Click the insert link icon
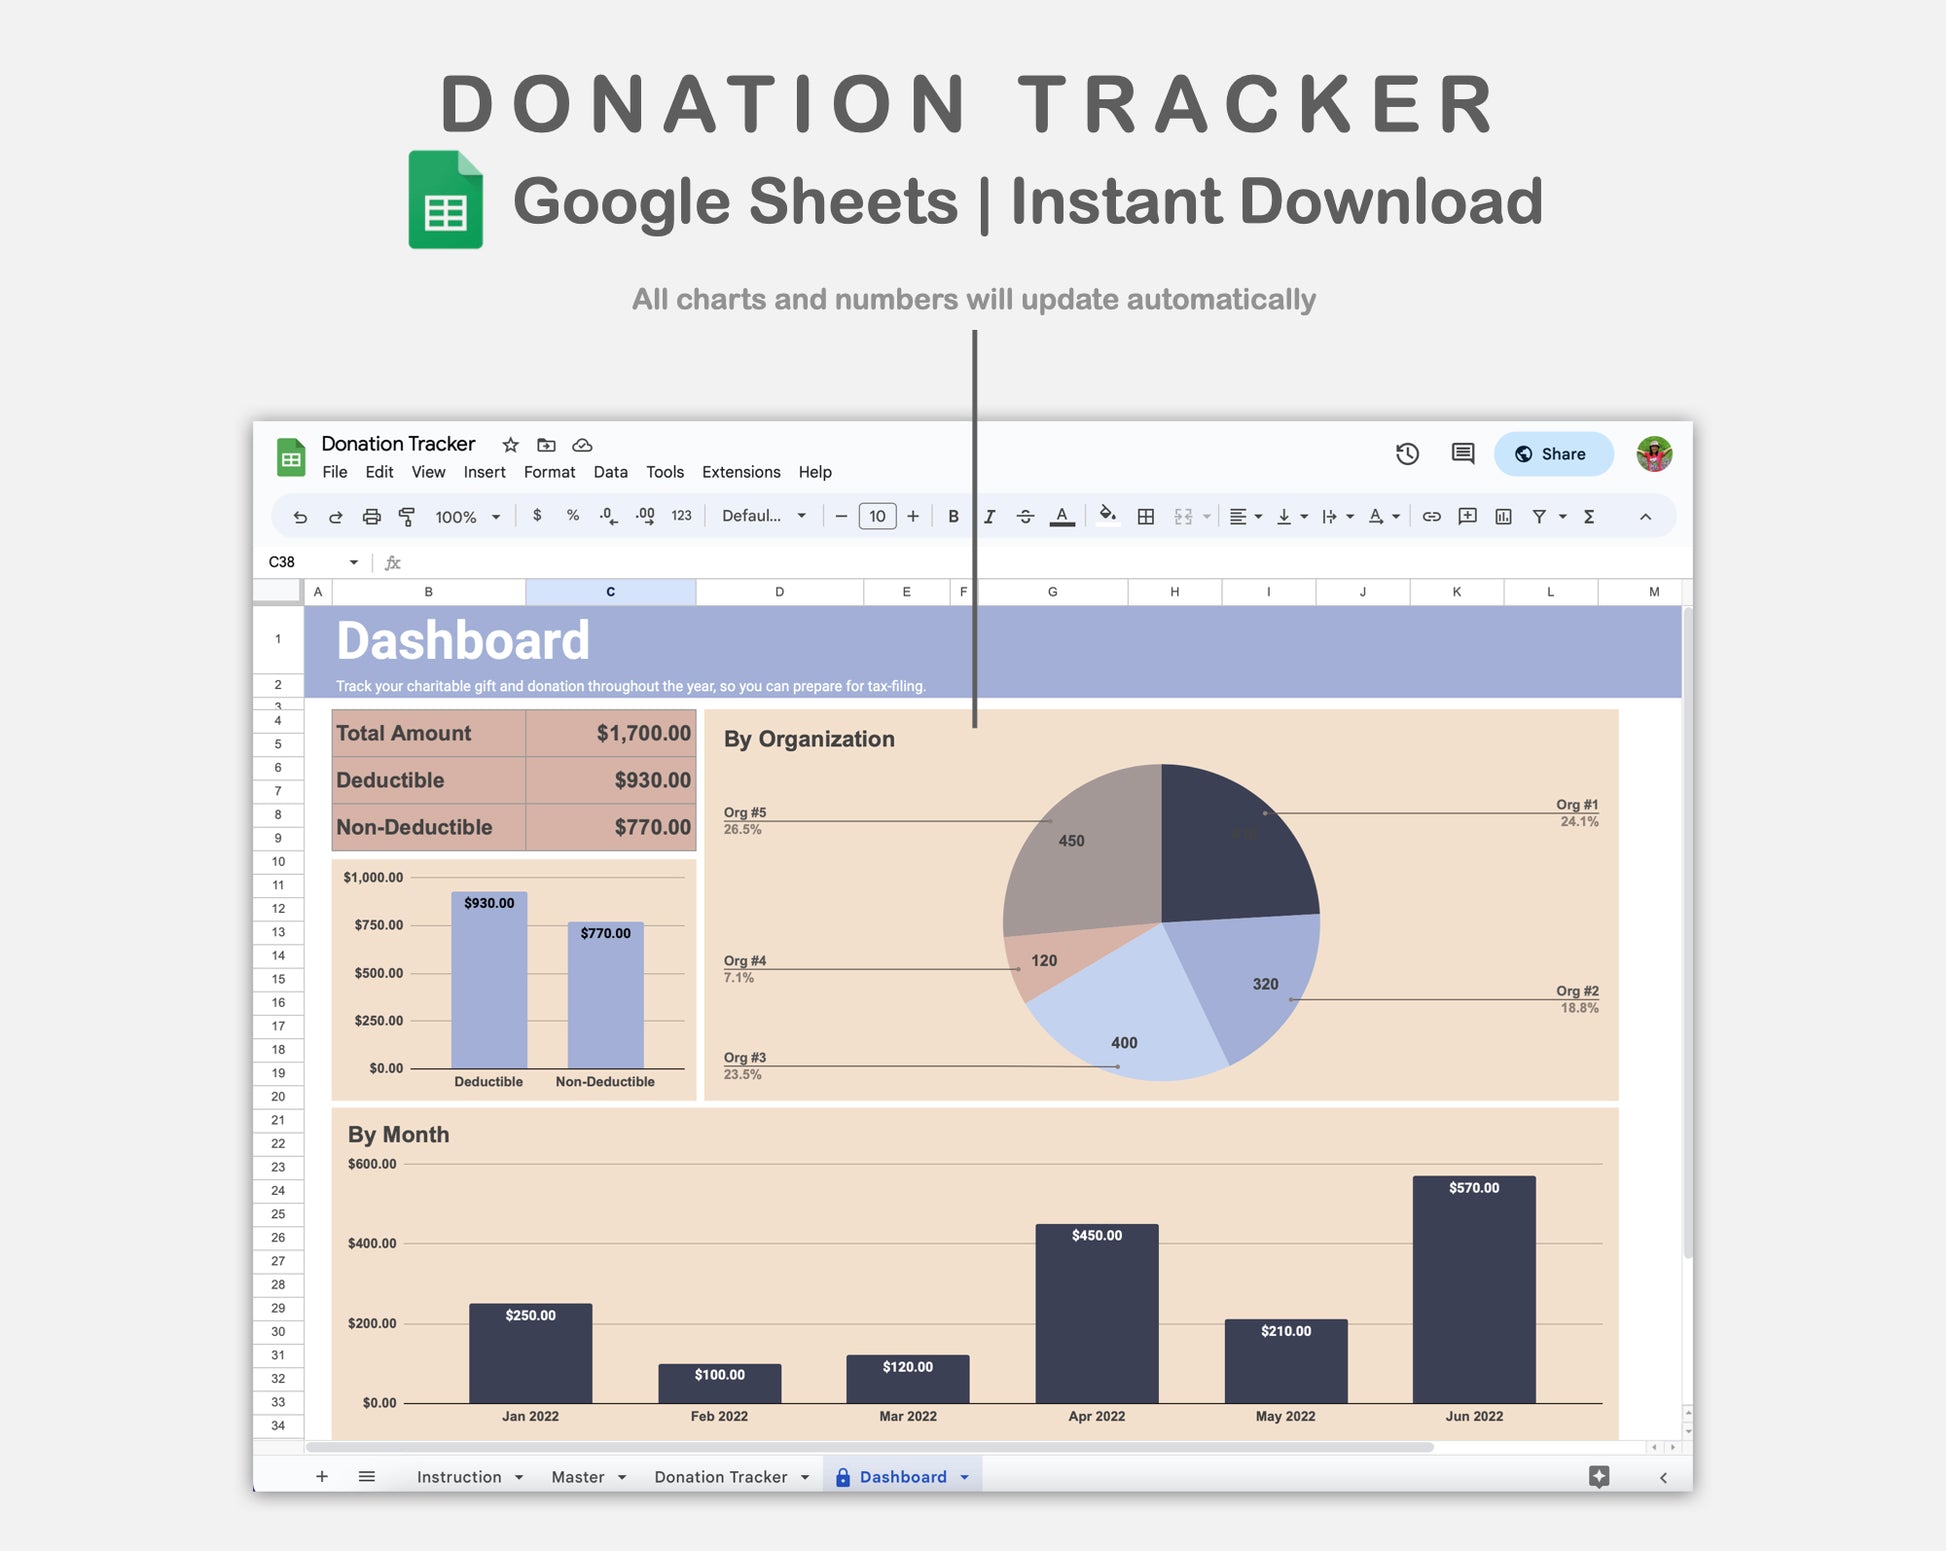 point(1431,517)
